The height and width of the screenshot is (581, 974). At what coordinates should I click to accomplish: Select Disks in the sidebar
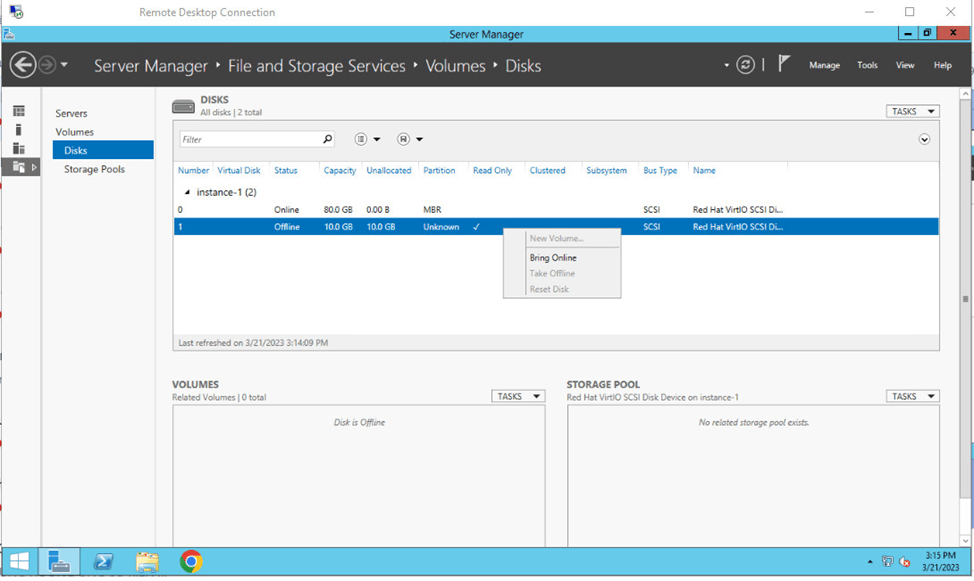coord(103,150)
